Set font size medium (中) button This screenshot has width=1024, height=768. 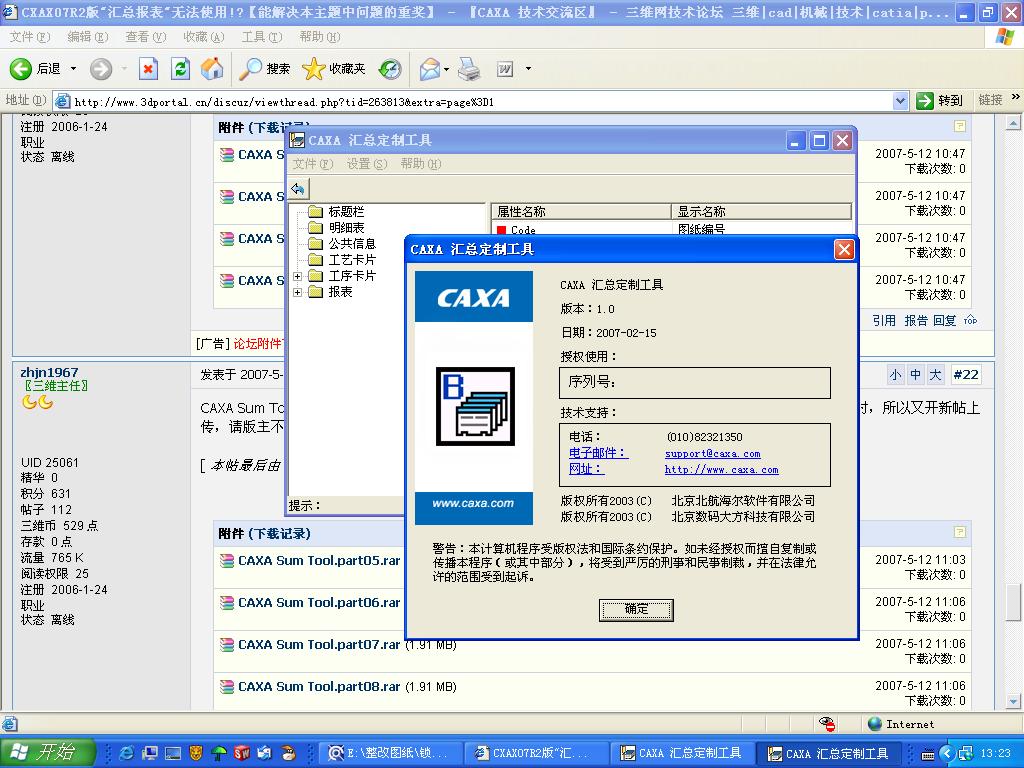click(916, 375)
